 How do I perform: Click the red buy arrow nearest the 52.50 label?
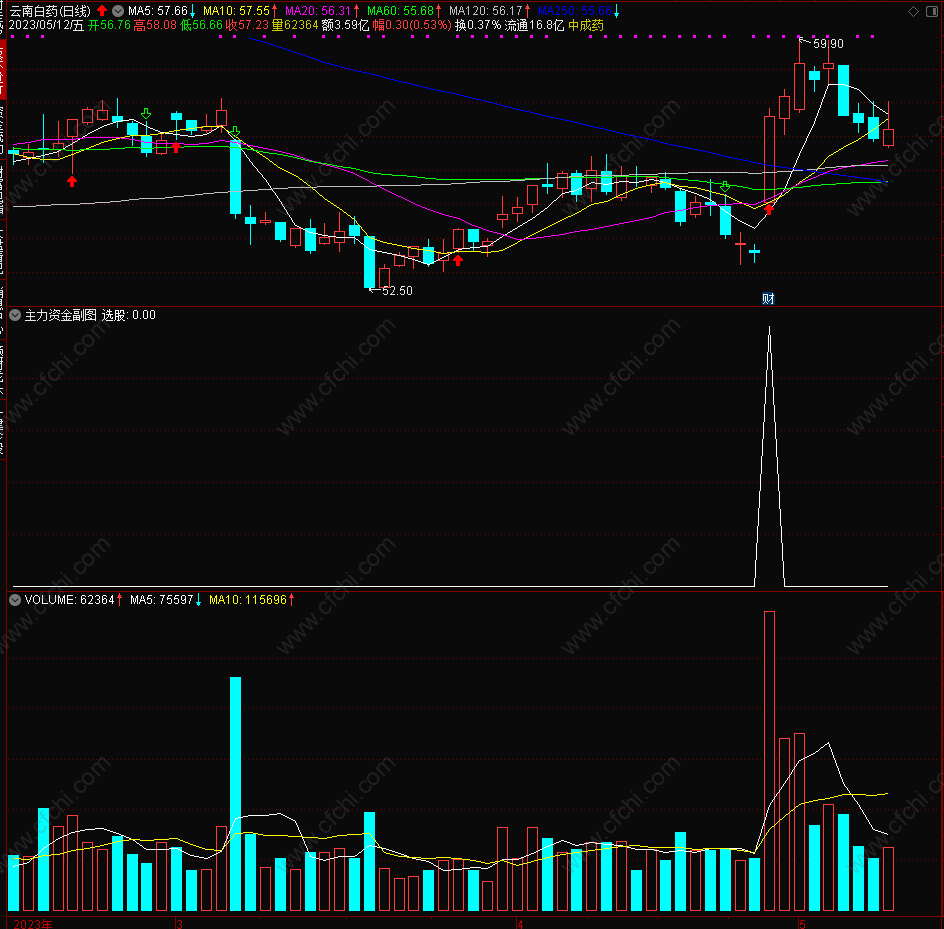point(458,260)
